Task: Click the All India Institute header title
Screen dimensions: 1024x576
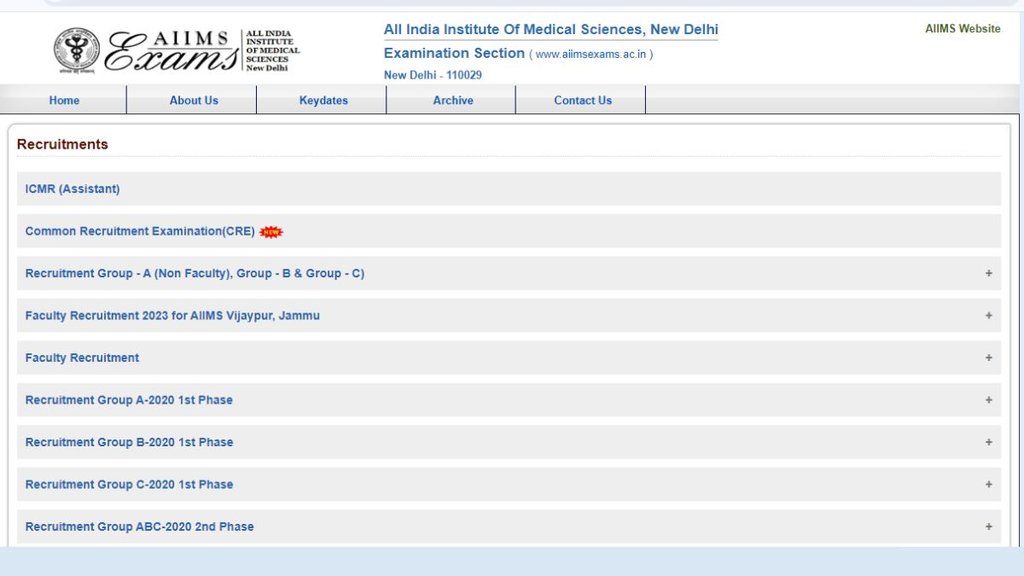Action: 550,30
